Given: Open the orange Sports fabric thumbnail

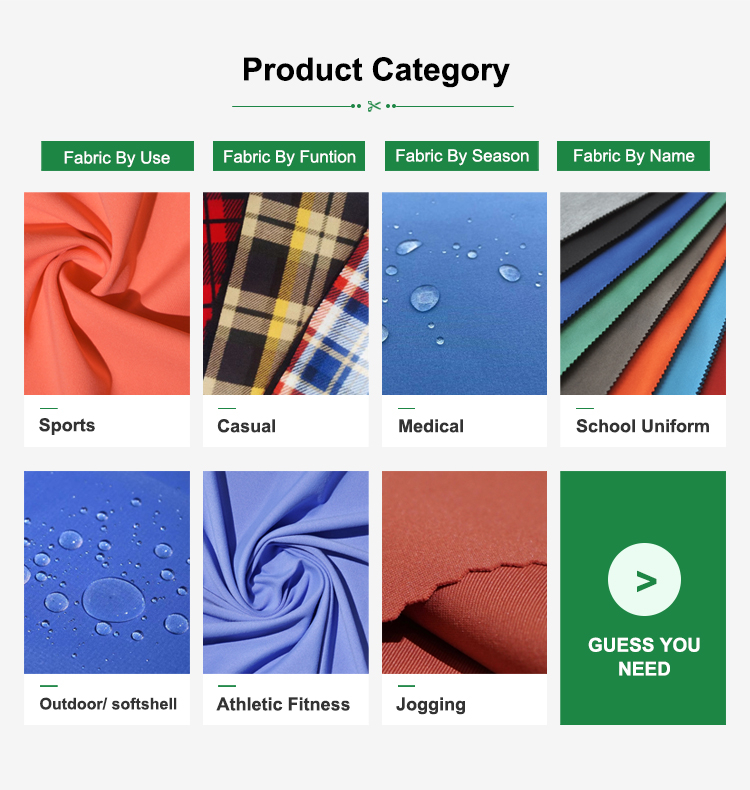Looking at the screenshot, I should point(107,293).
